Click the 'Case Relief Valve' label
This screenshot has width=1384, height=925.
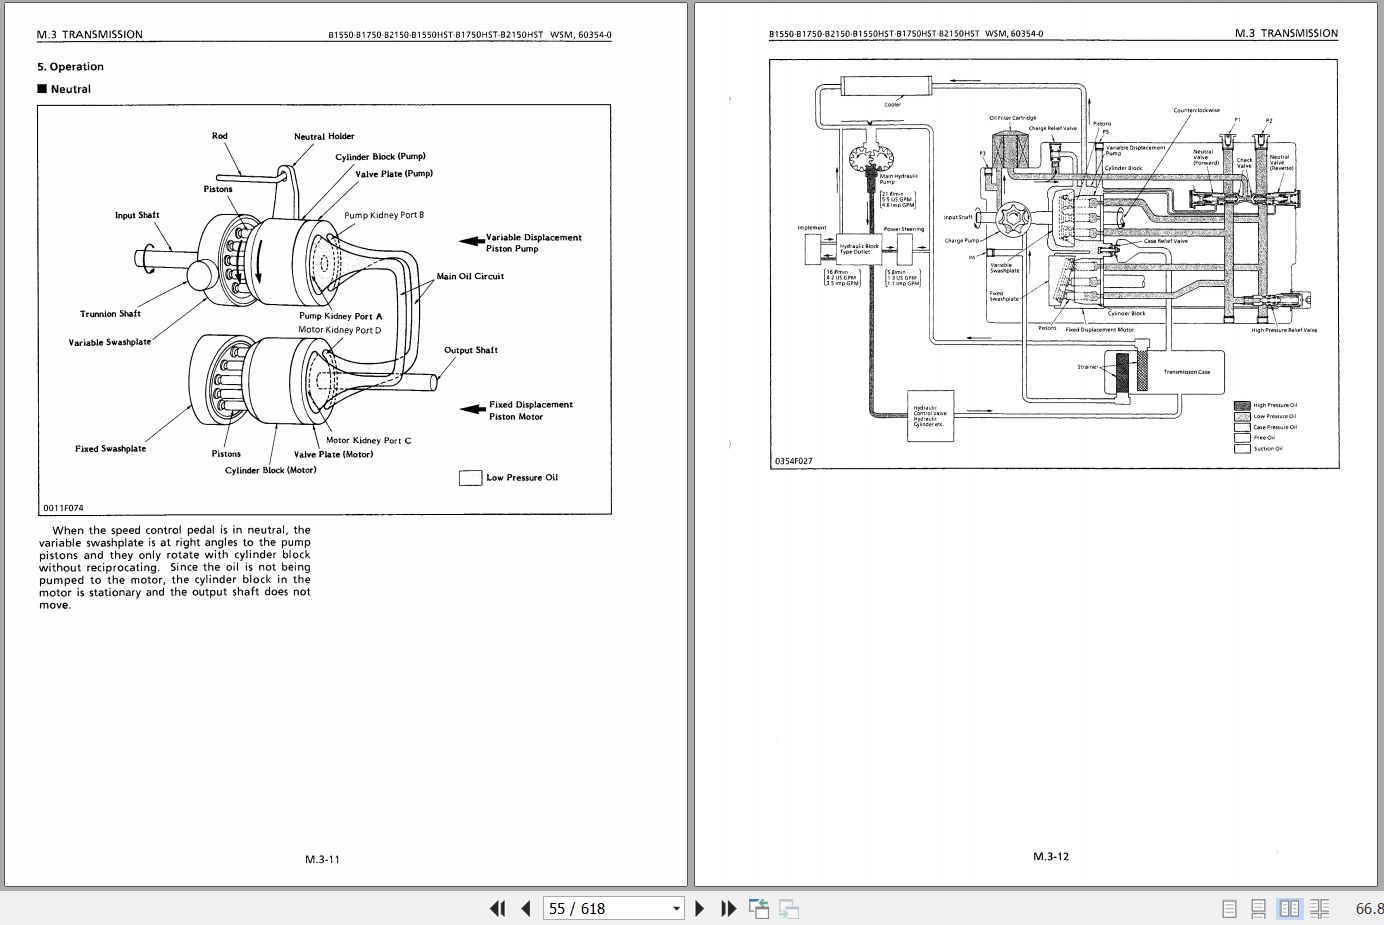1166,241
